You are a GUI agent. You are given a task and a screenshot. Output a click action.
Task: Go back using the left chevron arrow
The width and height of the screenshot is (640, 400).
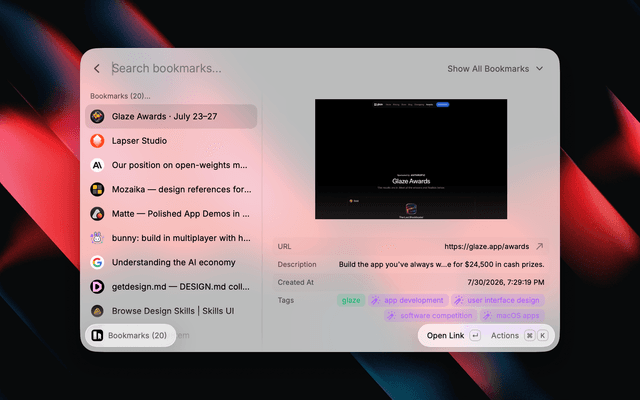click(x=97, y=69)
